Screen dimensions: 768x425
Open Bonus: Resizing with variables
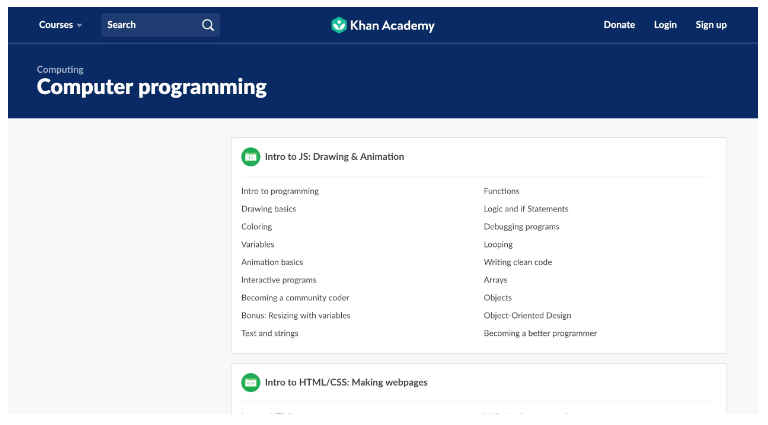pyautogui.click(x=295, y=315)
